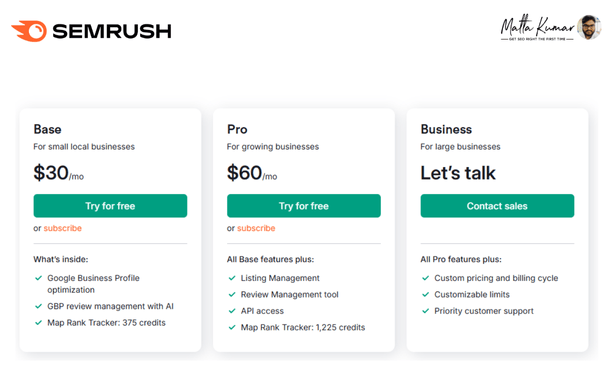Open the subscribe link under Pro plan
The width and height of the screenshot is (612, 381).
[x=256, y=228]
